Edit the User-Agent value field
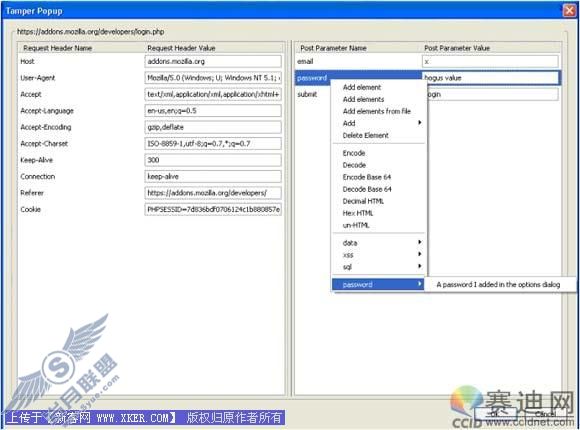 tap(213, 78)
